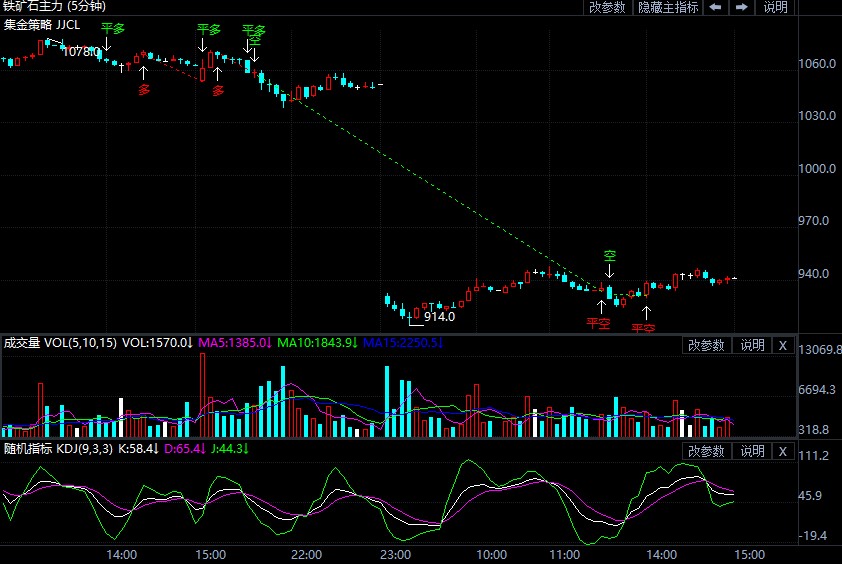Close the 随机指标 KDJ panel with X
This screenshot has height=564, width=842.
(x=783, y=452)
